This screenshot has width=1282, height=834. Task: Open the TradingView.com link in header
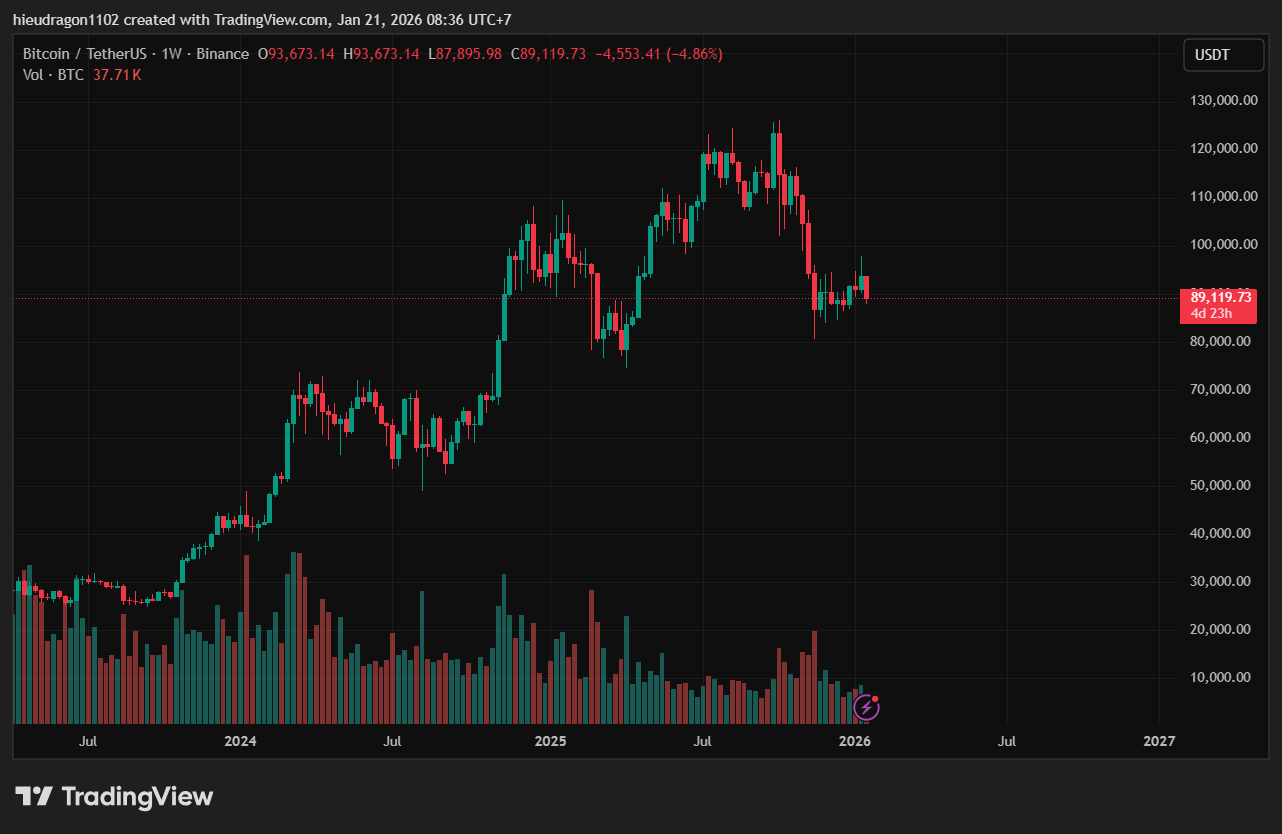tap(270, 20)
